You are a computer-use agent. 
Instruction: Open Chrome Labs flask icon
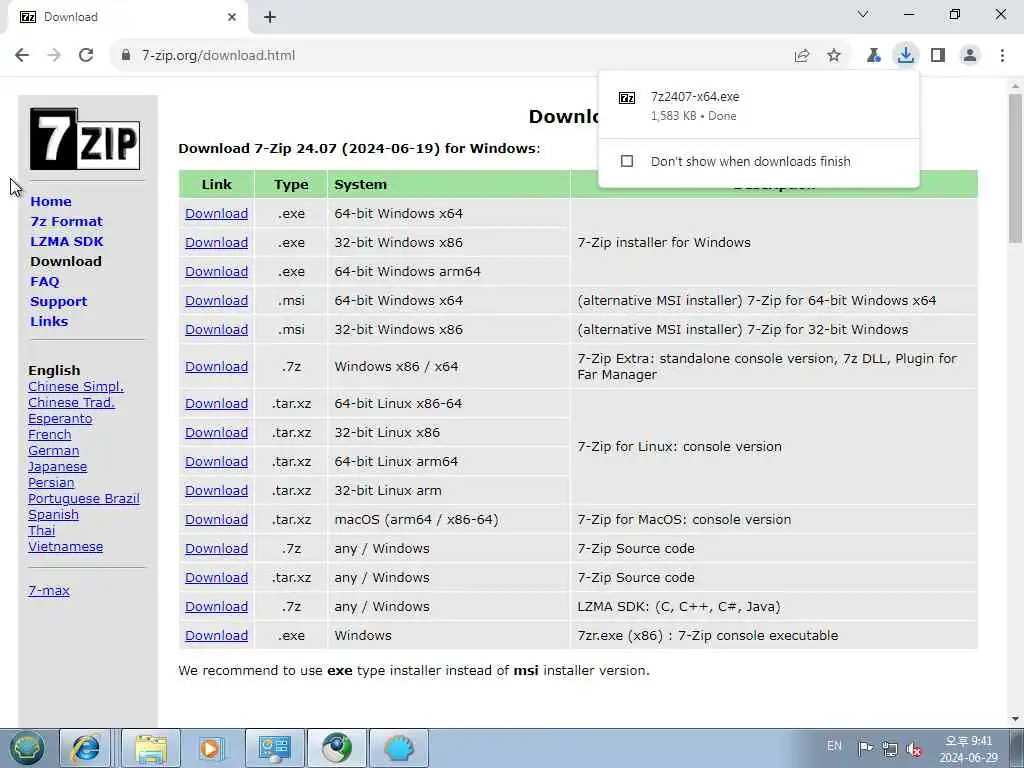(x=873, y=56)
